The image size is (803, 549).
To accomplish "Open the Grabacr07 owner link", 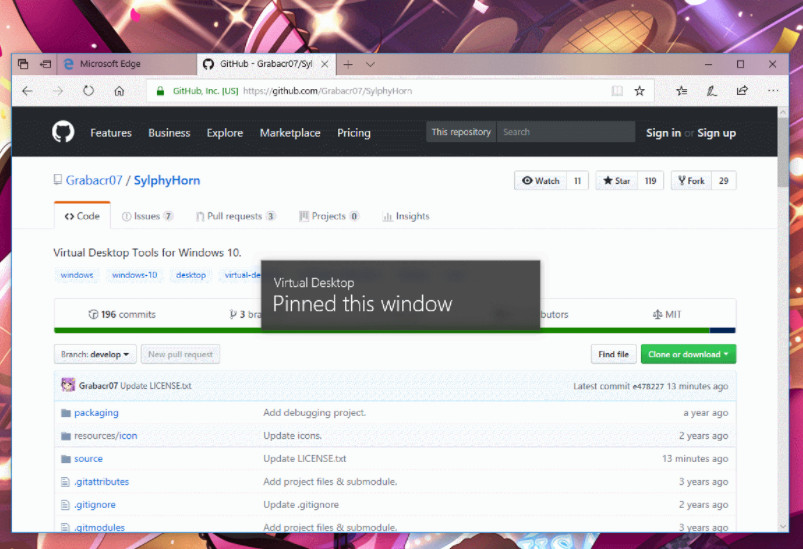I will 94,180.
